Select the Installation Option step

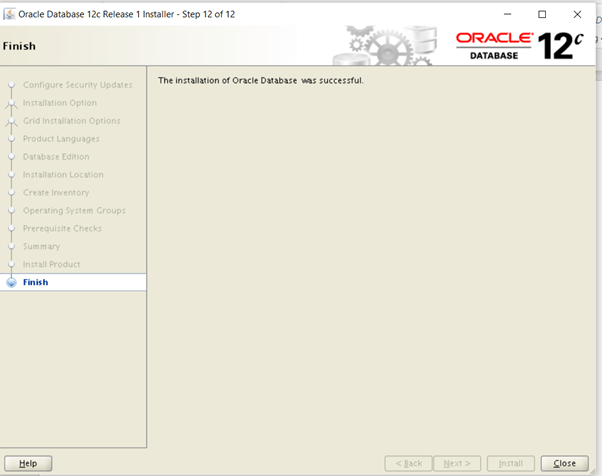pyautogui.click(x=60, y=103)
